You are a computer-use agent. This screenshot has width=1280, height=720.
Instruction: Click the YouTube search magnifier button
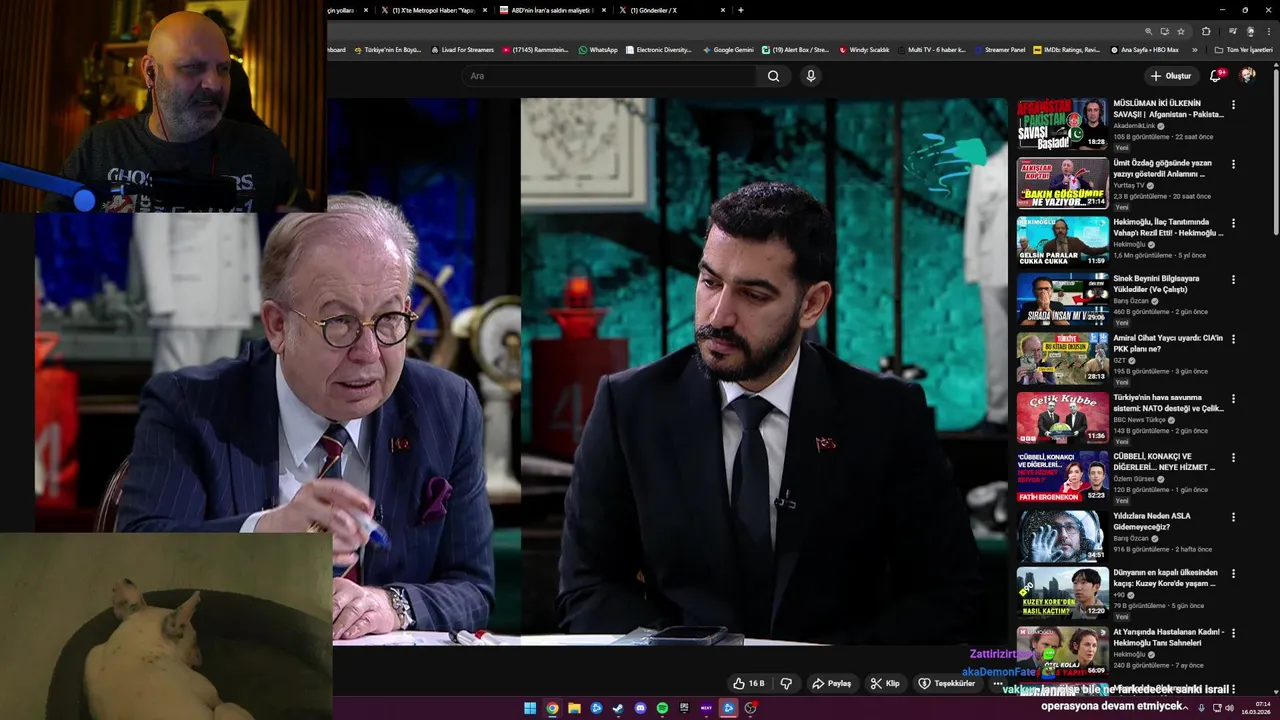coord(773,76)
